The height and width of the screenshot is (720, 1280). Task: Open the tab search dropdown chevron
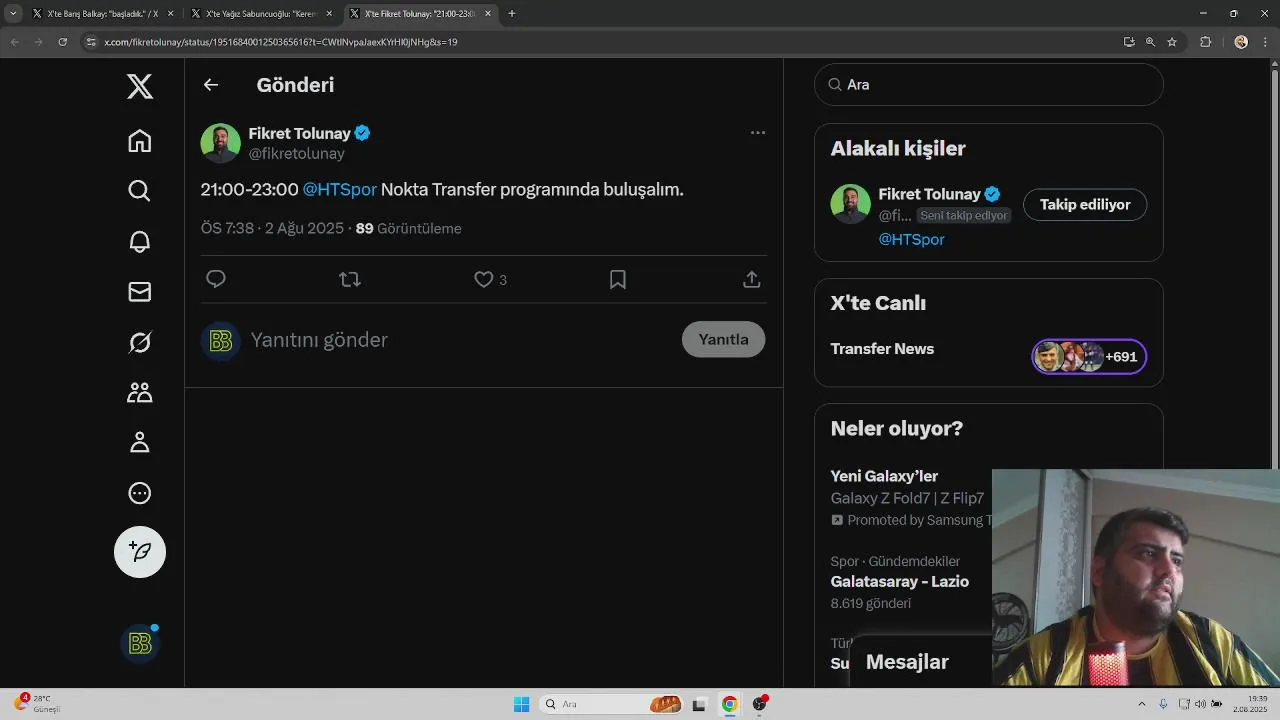(x=13, y=14)
